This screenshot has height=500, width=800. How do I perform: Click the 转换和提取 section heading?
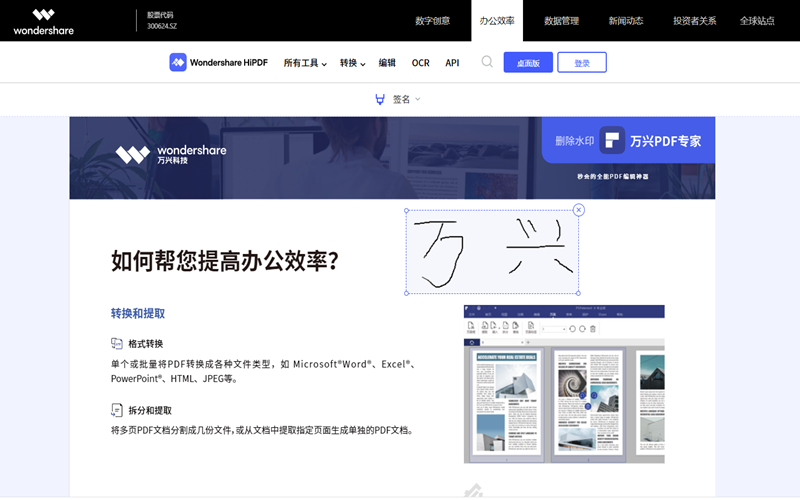tap(138, 313)
